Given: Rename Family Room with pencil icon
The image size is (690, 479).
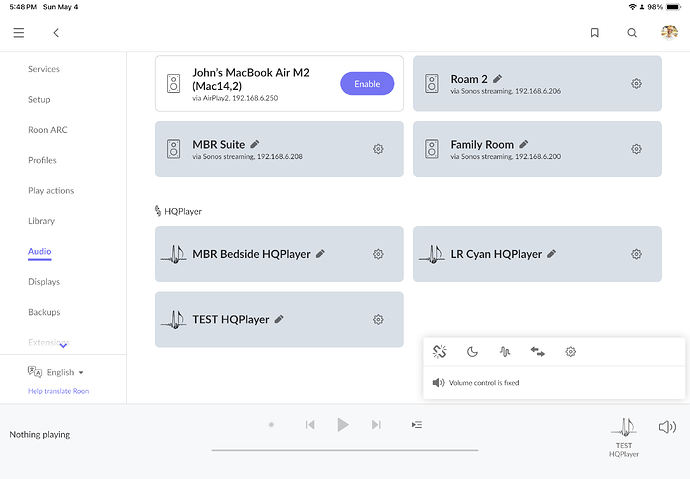Looking at the screenshot, I should pos(524,144).
